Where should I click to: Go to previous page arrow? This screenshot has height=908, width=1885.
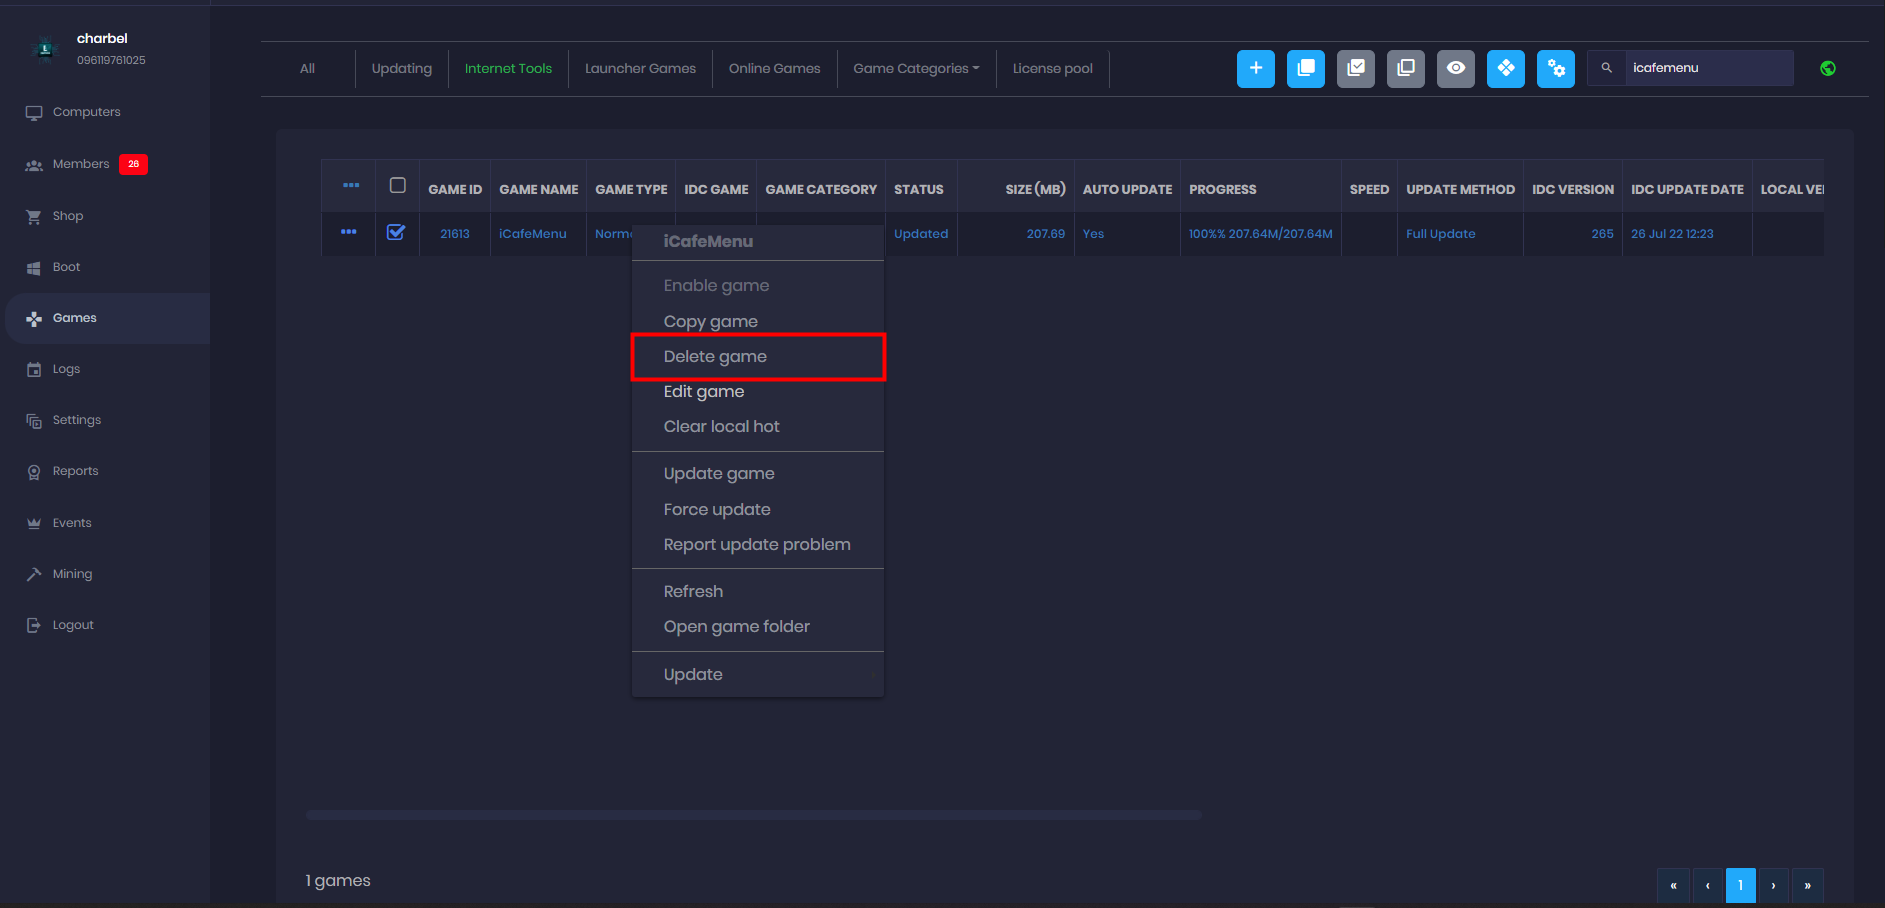pyautogui.click(x=1707, y=885)
